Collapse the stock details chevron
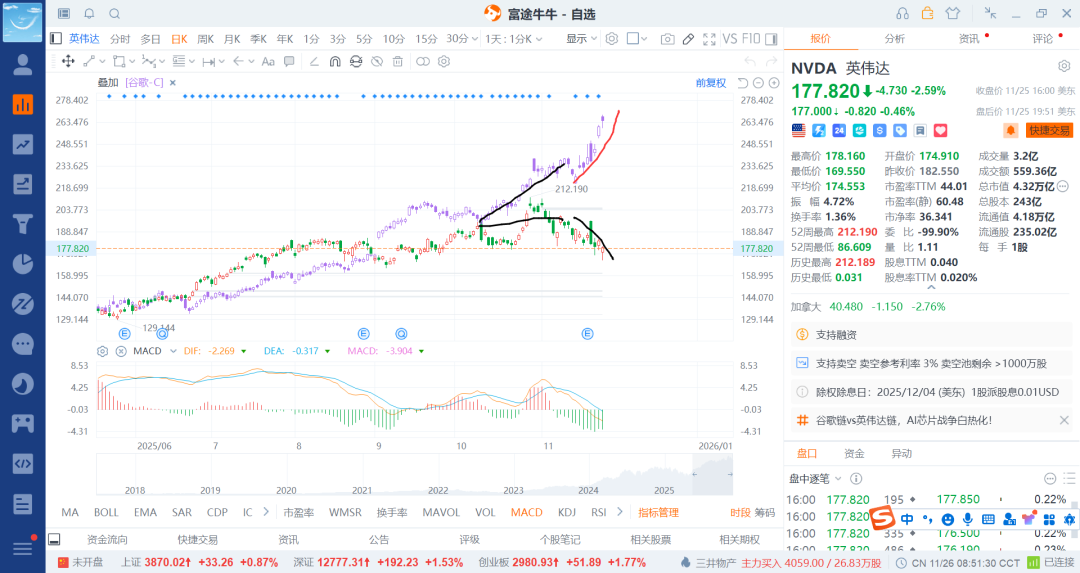1080x573 pixels. [x=932, y=288]
